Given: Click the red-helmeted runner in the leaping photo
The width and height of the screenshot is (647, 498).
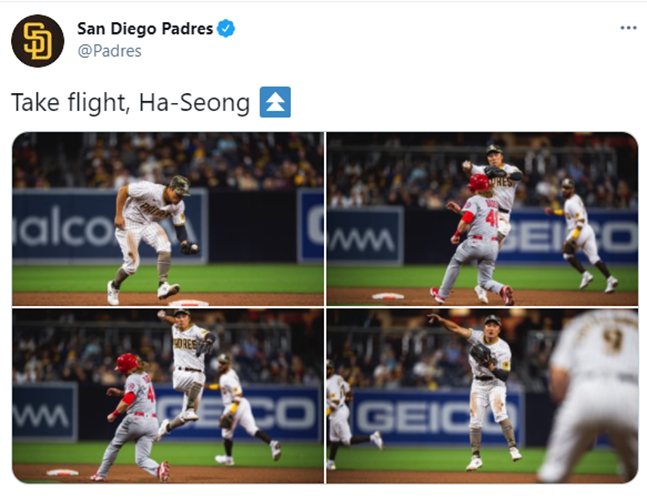Looking at the screenshot, I should [x=133, y=417].
